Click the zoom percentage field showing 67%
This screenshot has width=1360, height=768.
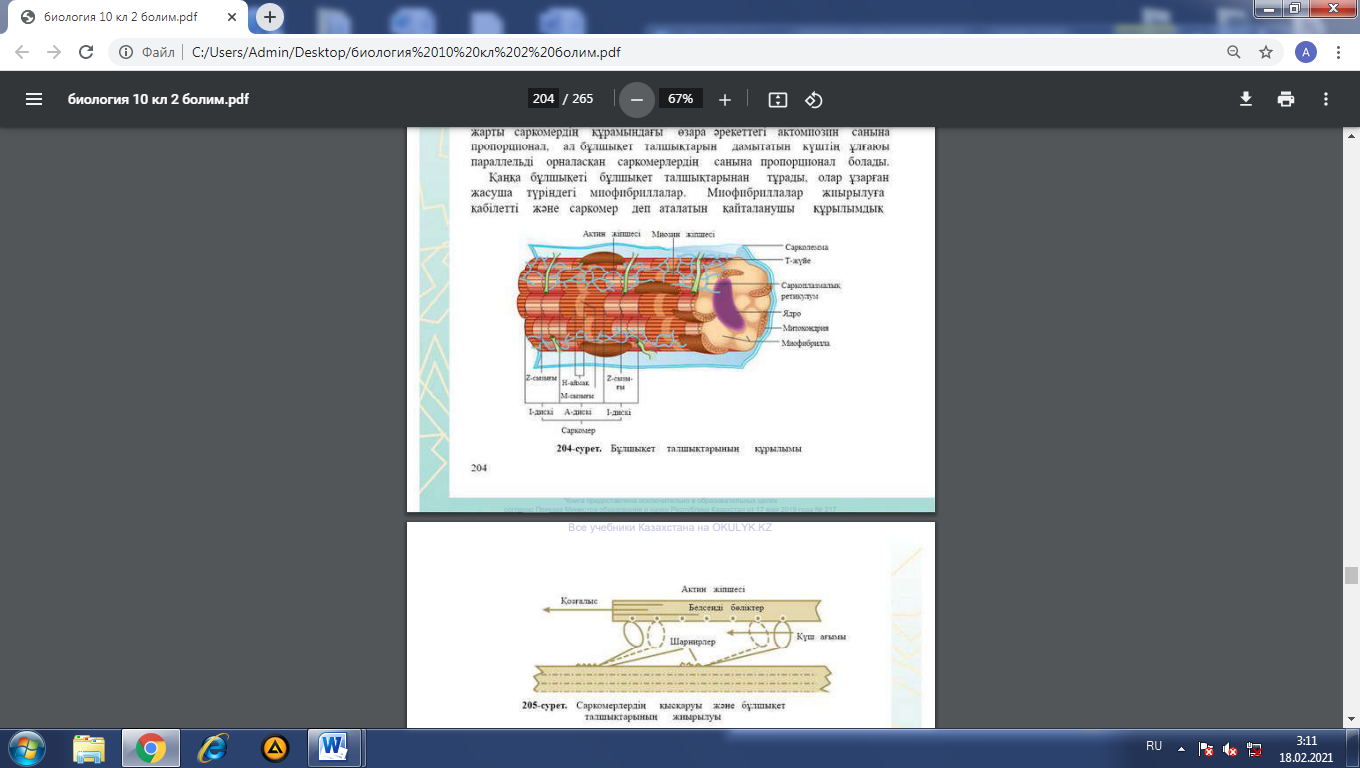pyautogui.click(x=681, y=99)
